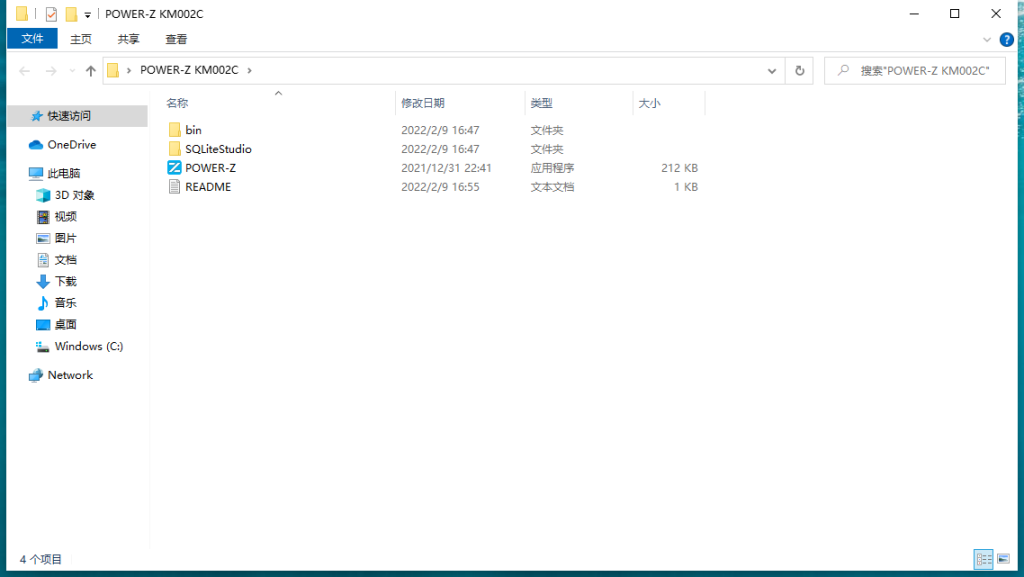1024x577 pixels.
Task: Click the date 2021/12/31 22:41
Action: point(446,168)
